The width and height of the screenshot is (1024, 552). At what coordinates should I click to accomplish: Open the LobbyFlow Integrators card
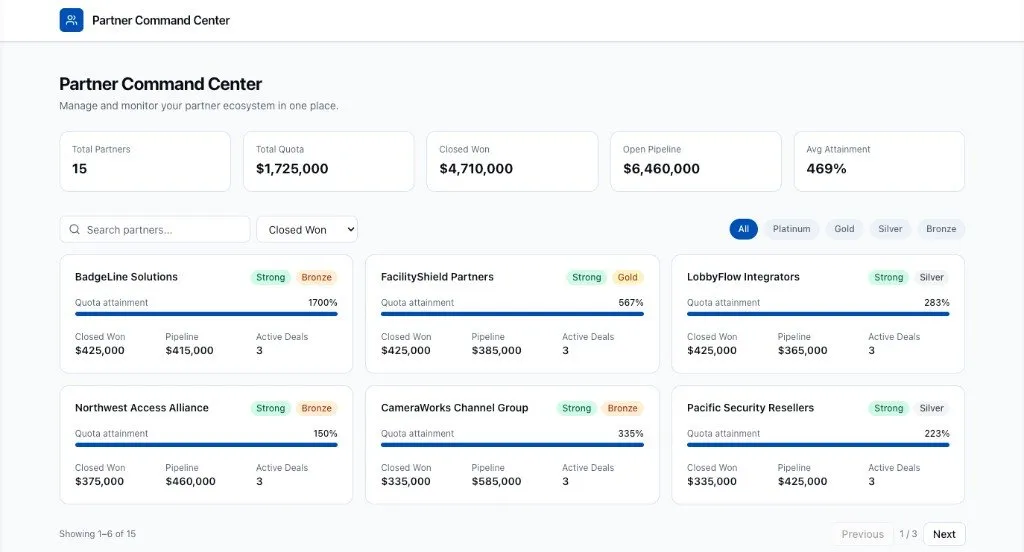[818, 314]
